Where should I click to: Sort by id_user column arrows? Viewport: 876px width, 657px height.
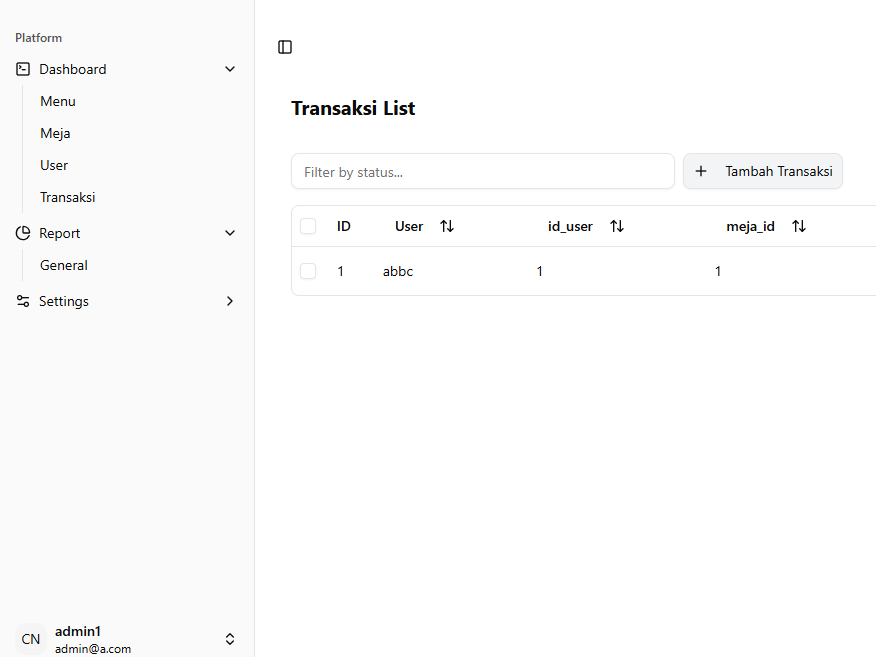tap(617, 226)
